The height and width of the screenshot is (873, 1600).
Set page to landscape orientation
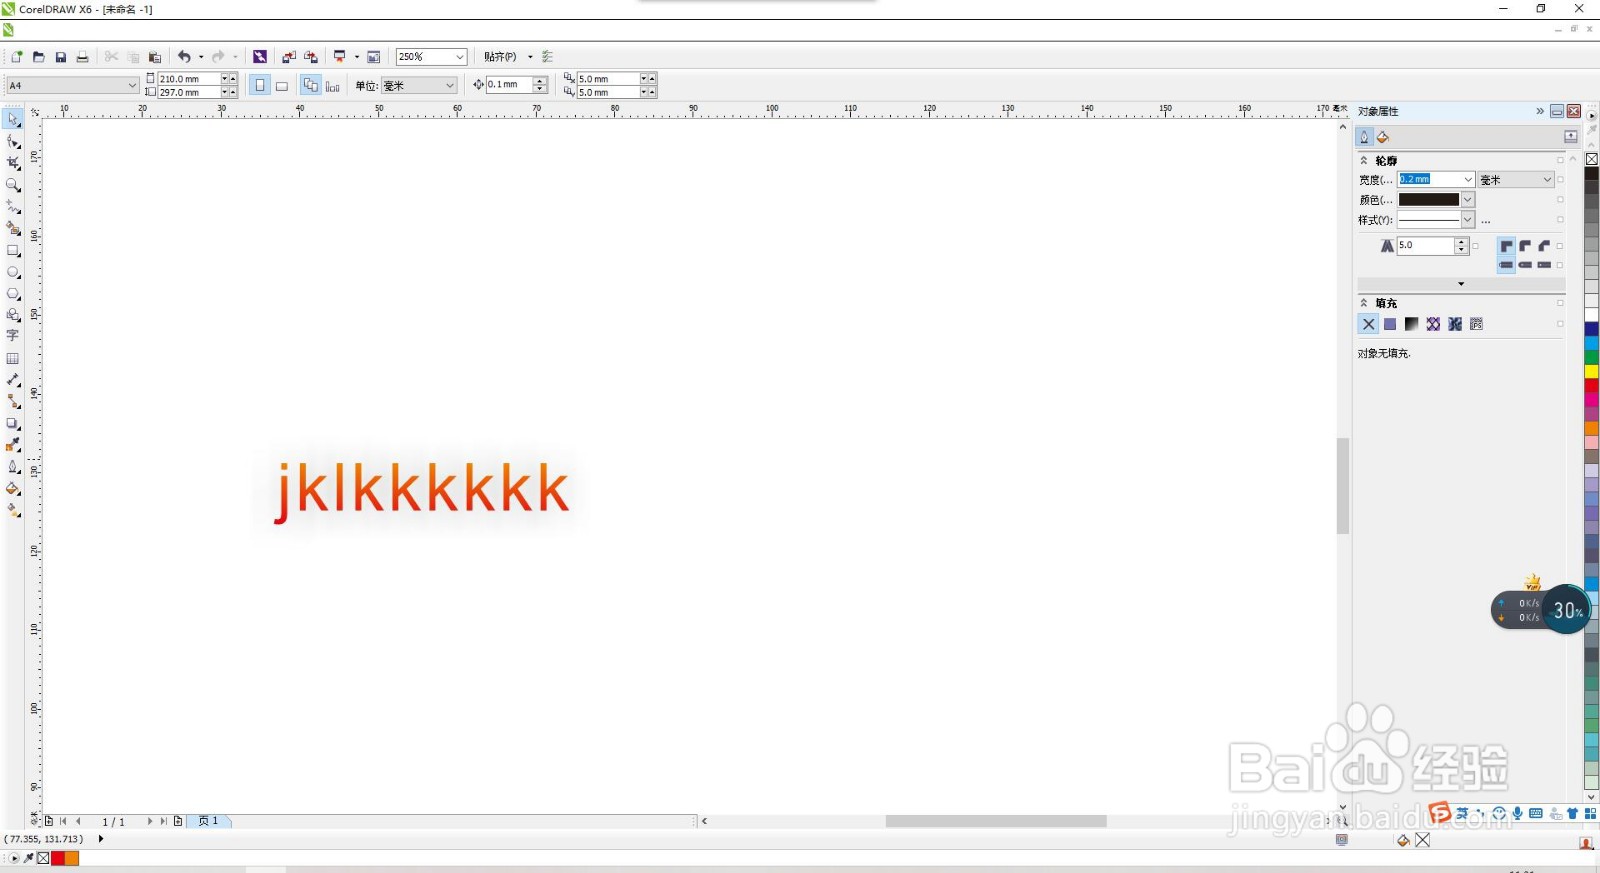point(282,85)
